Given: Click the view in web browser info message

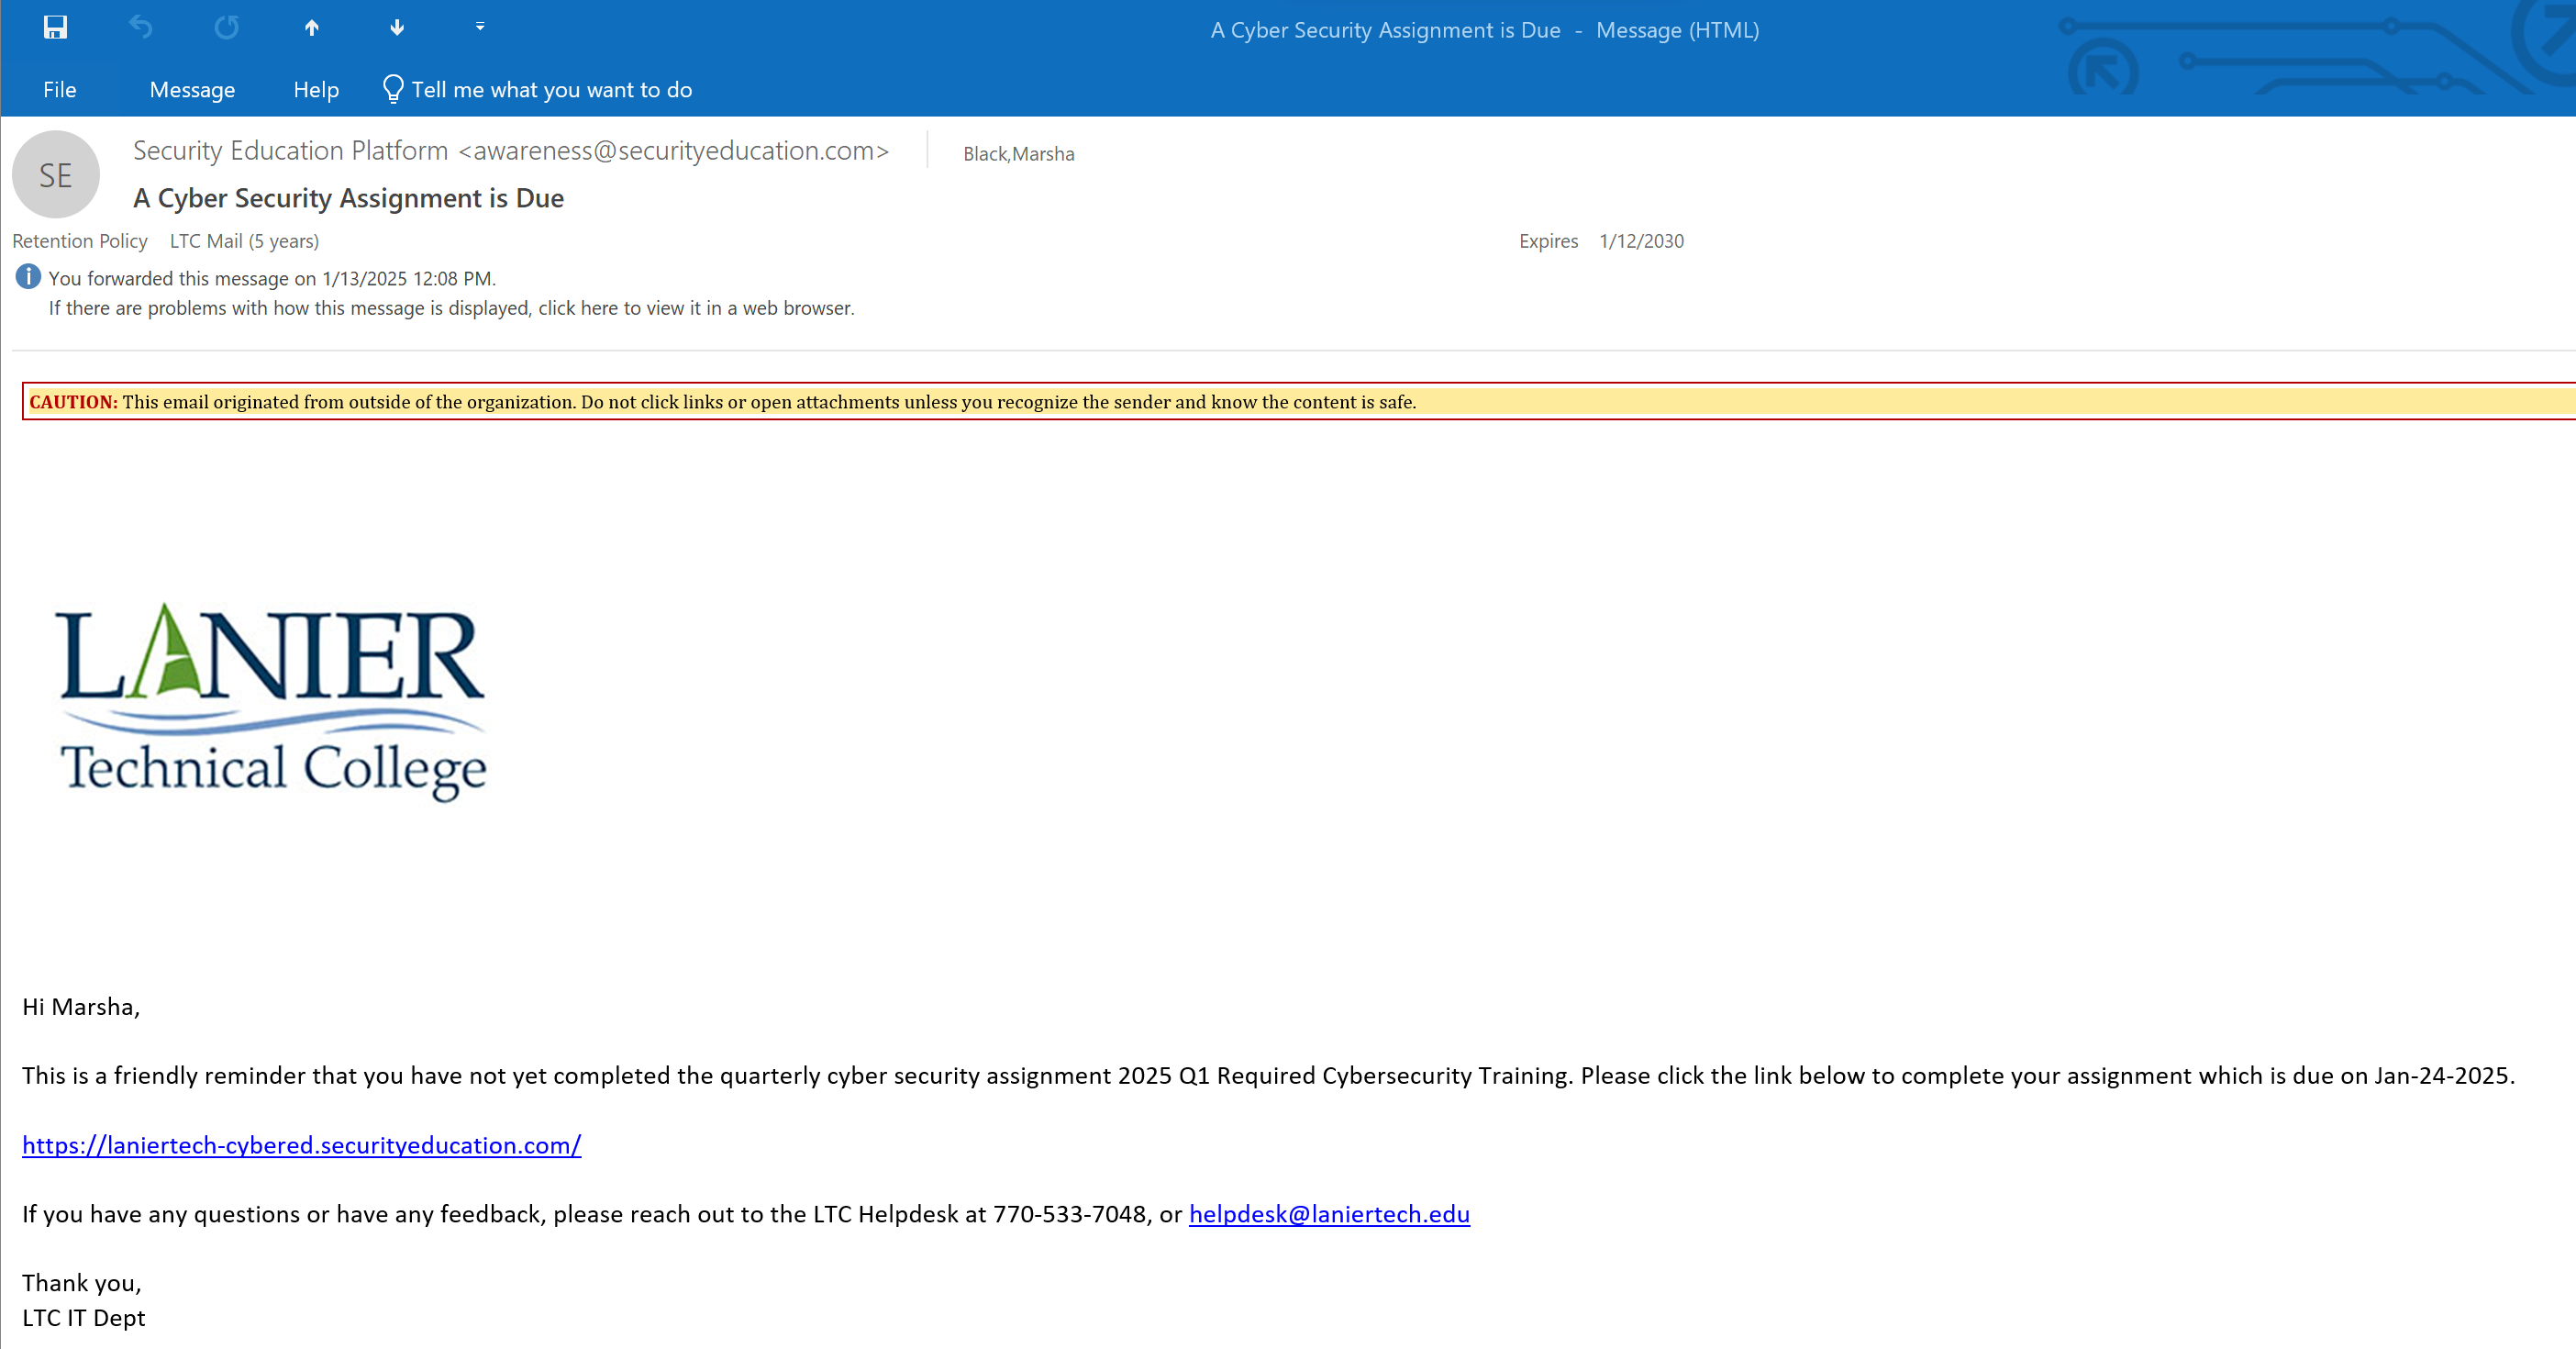Looking at the screenshot, I should pos(451,308).
